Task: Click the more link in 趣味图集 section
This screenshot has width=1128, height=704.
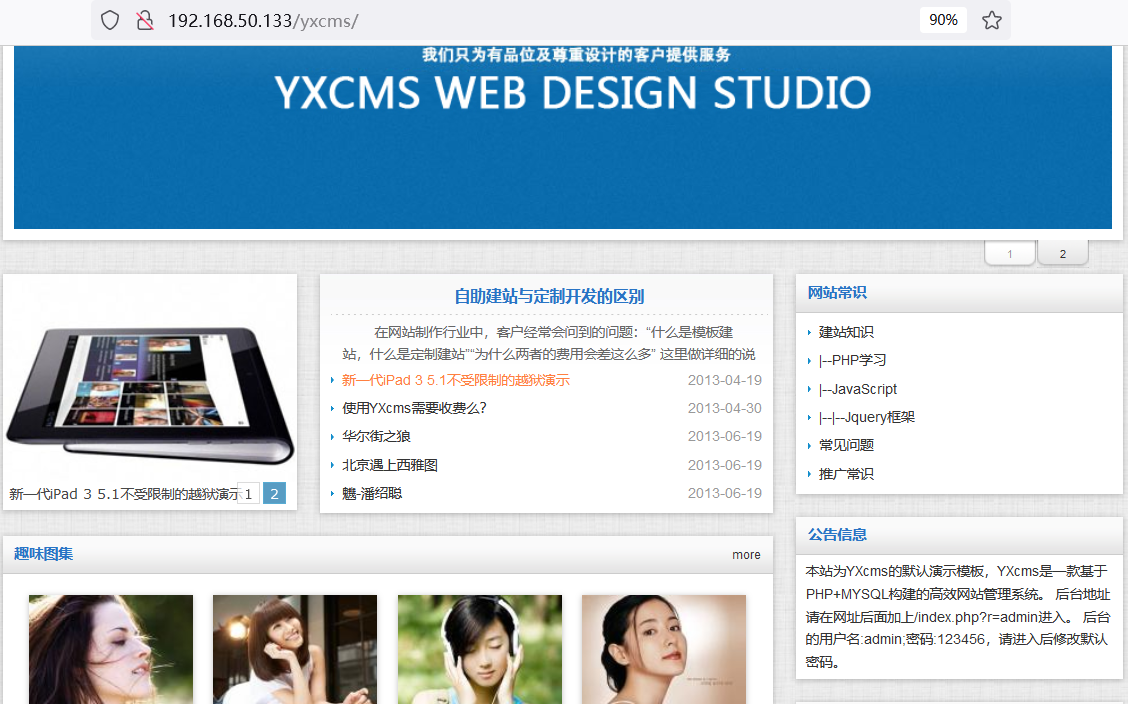Action: tap(746, 554)
